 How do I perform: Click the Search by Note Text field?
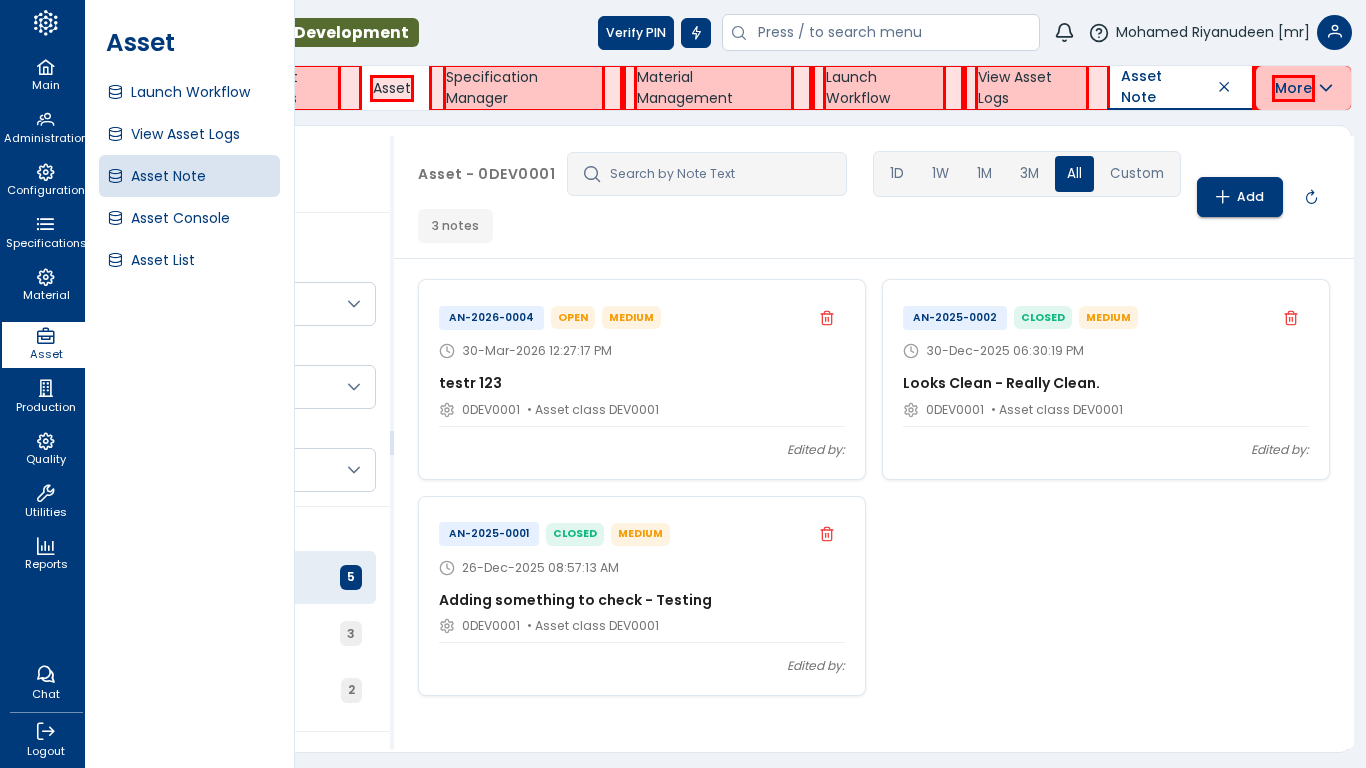(720, 174)
